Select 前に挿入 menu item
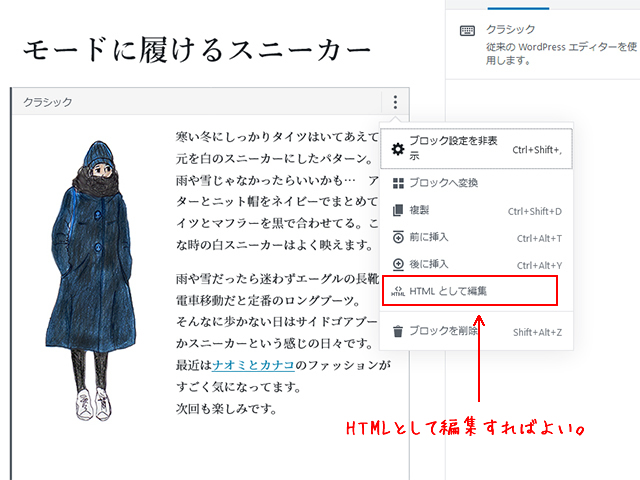Screen dimensions: 640x480 (476, 237)
